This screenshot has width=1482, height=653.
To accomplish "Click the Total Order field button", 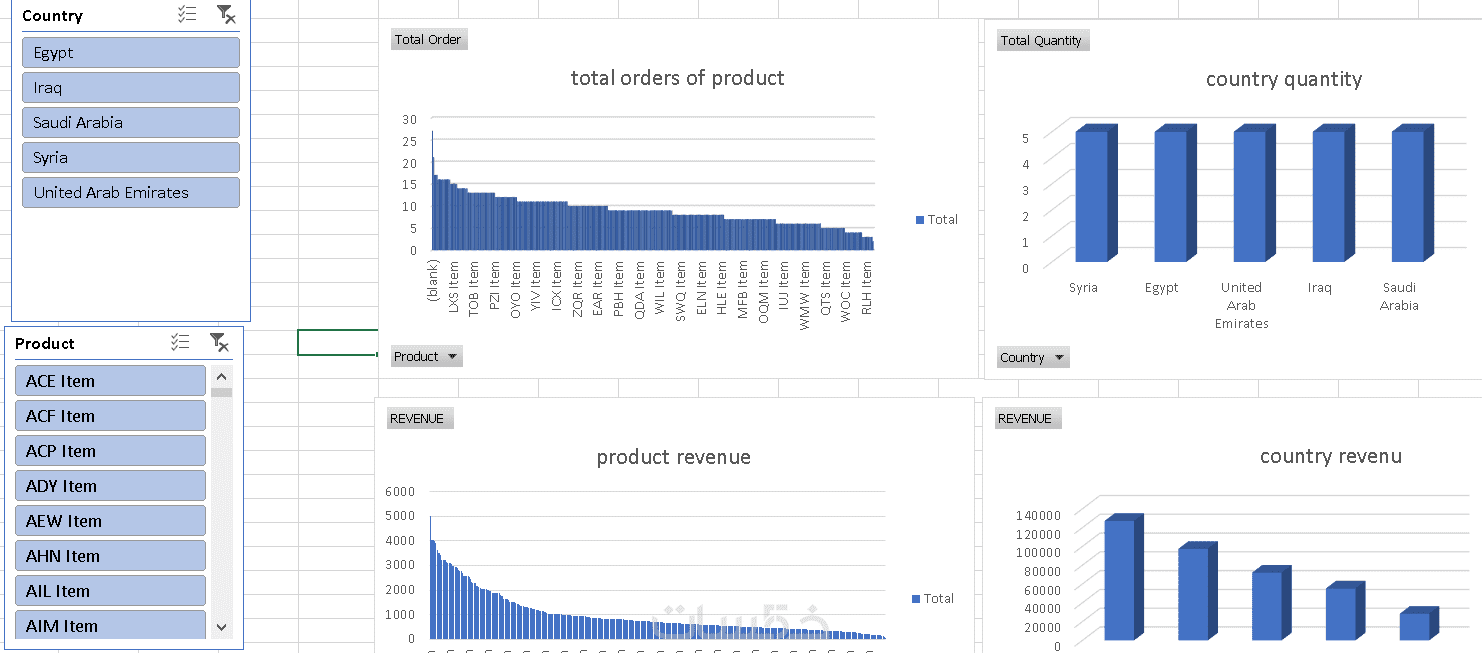I will 428,40.
